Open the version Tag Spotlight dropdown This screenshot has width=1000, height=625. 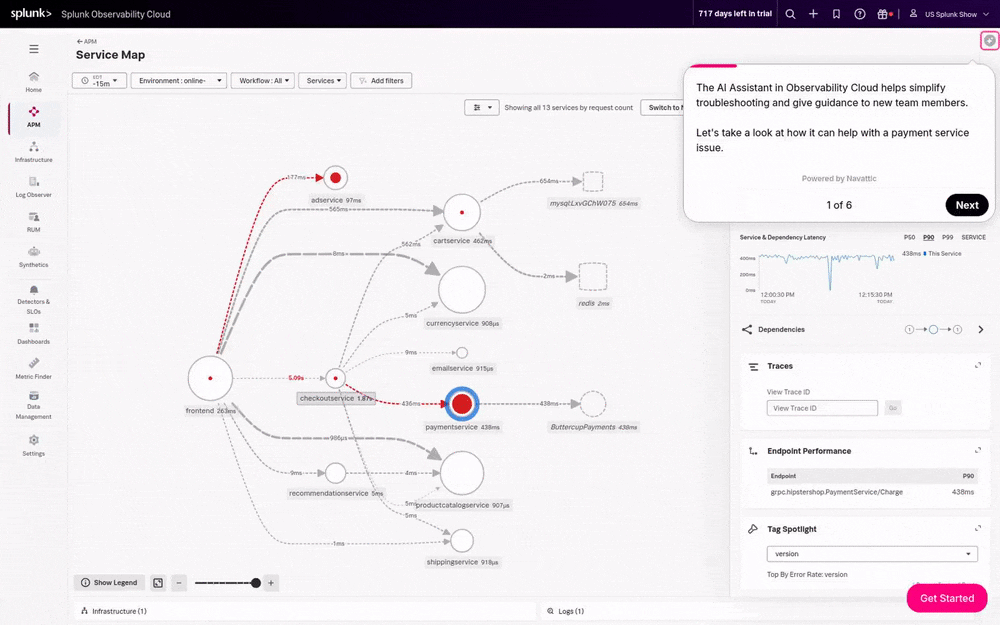tap(872, 554)
